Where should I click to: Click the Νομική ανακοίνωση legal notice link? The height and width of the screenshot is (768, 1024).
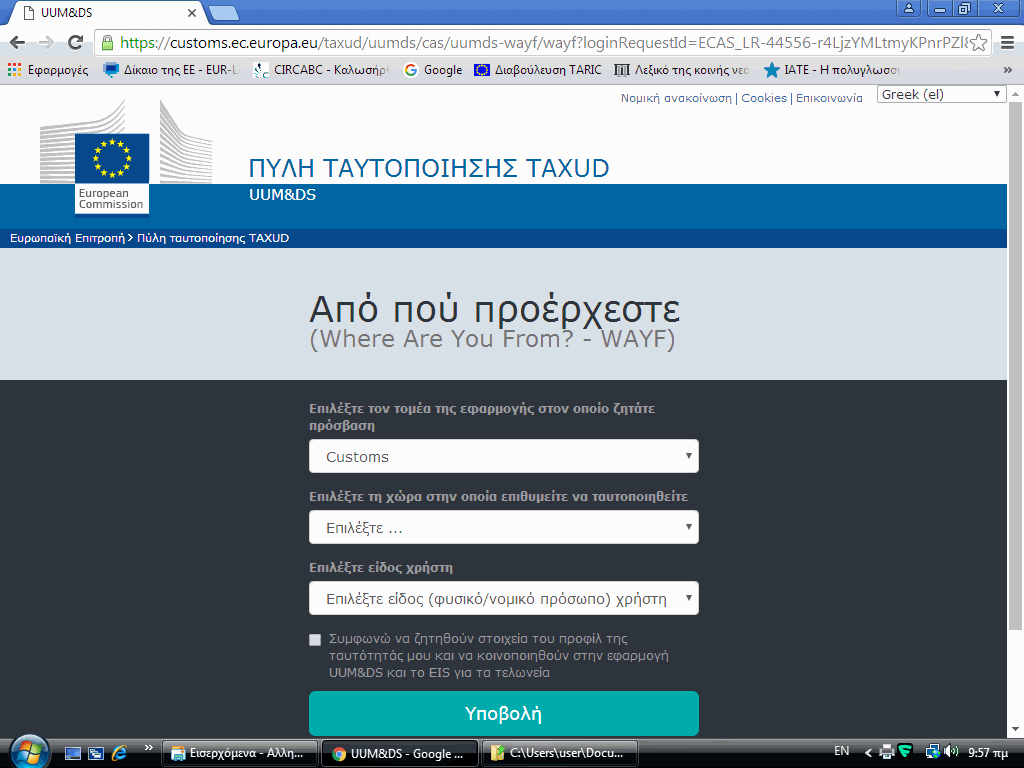click(676, 98)
